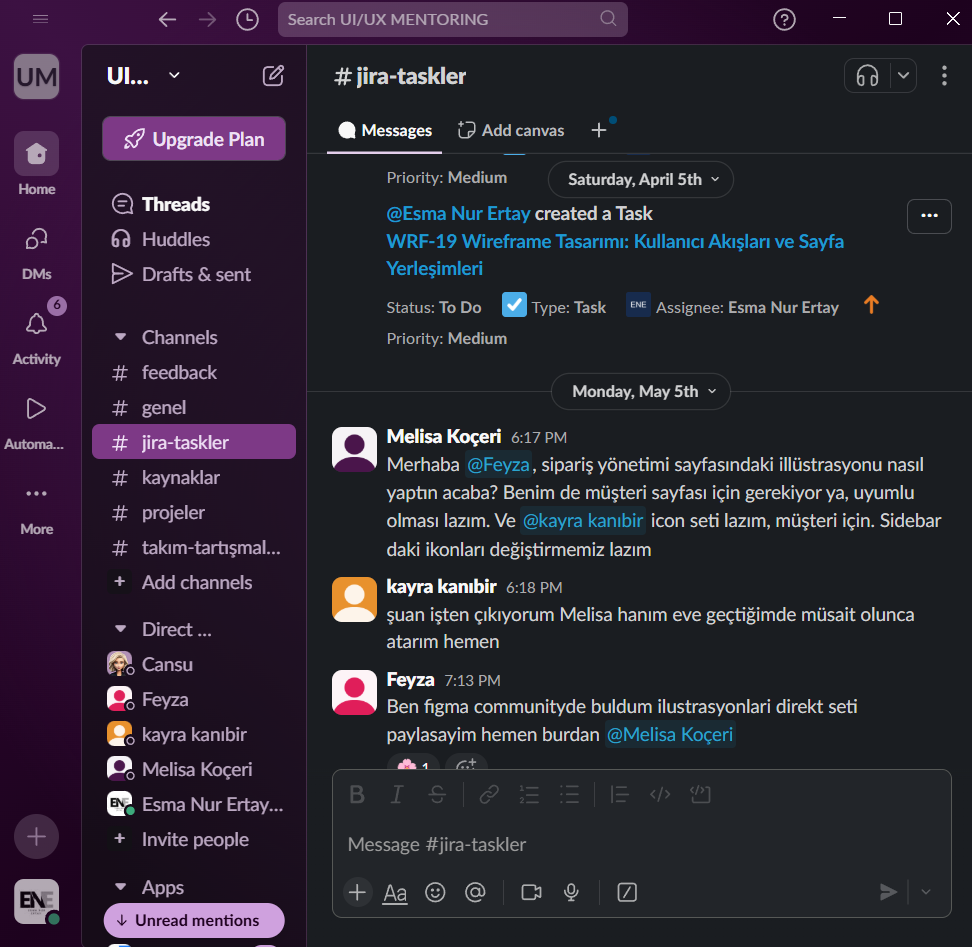Click the attachment plus icon
Image resolution: width=972 pixels, height=947 pixels.
(357, 892)
